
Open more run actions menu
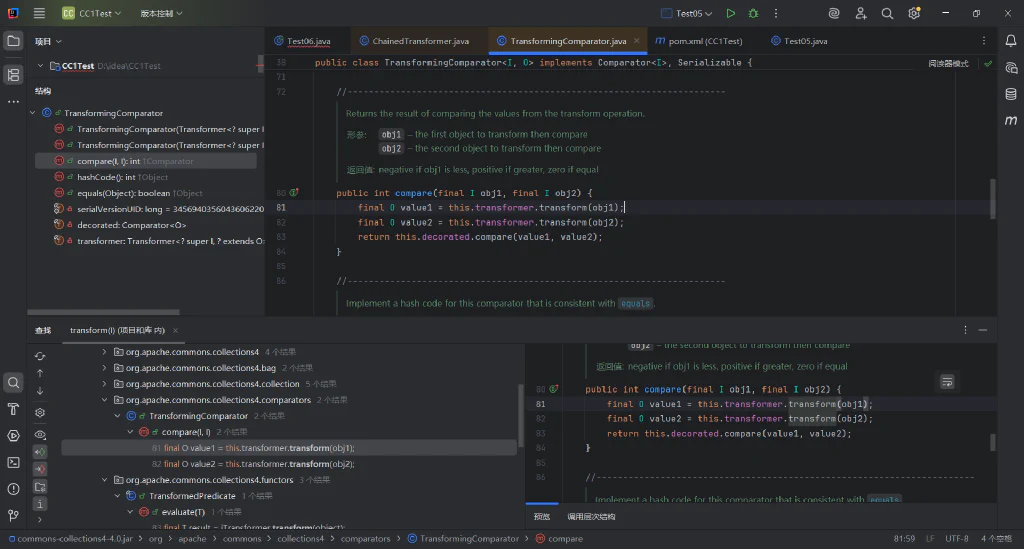[x=776, y=13]
